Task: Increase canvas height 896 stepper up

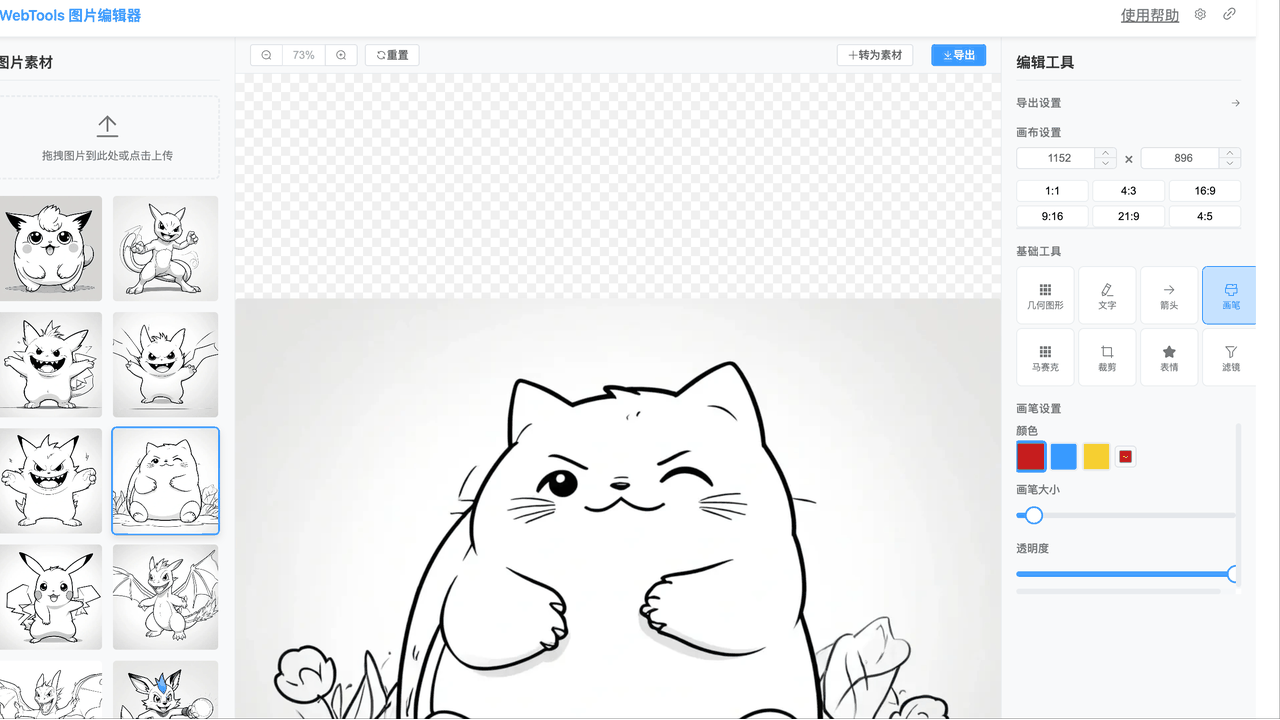Action: click(1230, 153)
